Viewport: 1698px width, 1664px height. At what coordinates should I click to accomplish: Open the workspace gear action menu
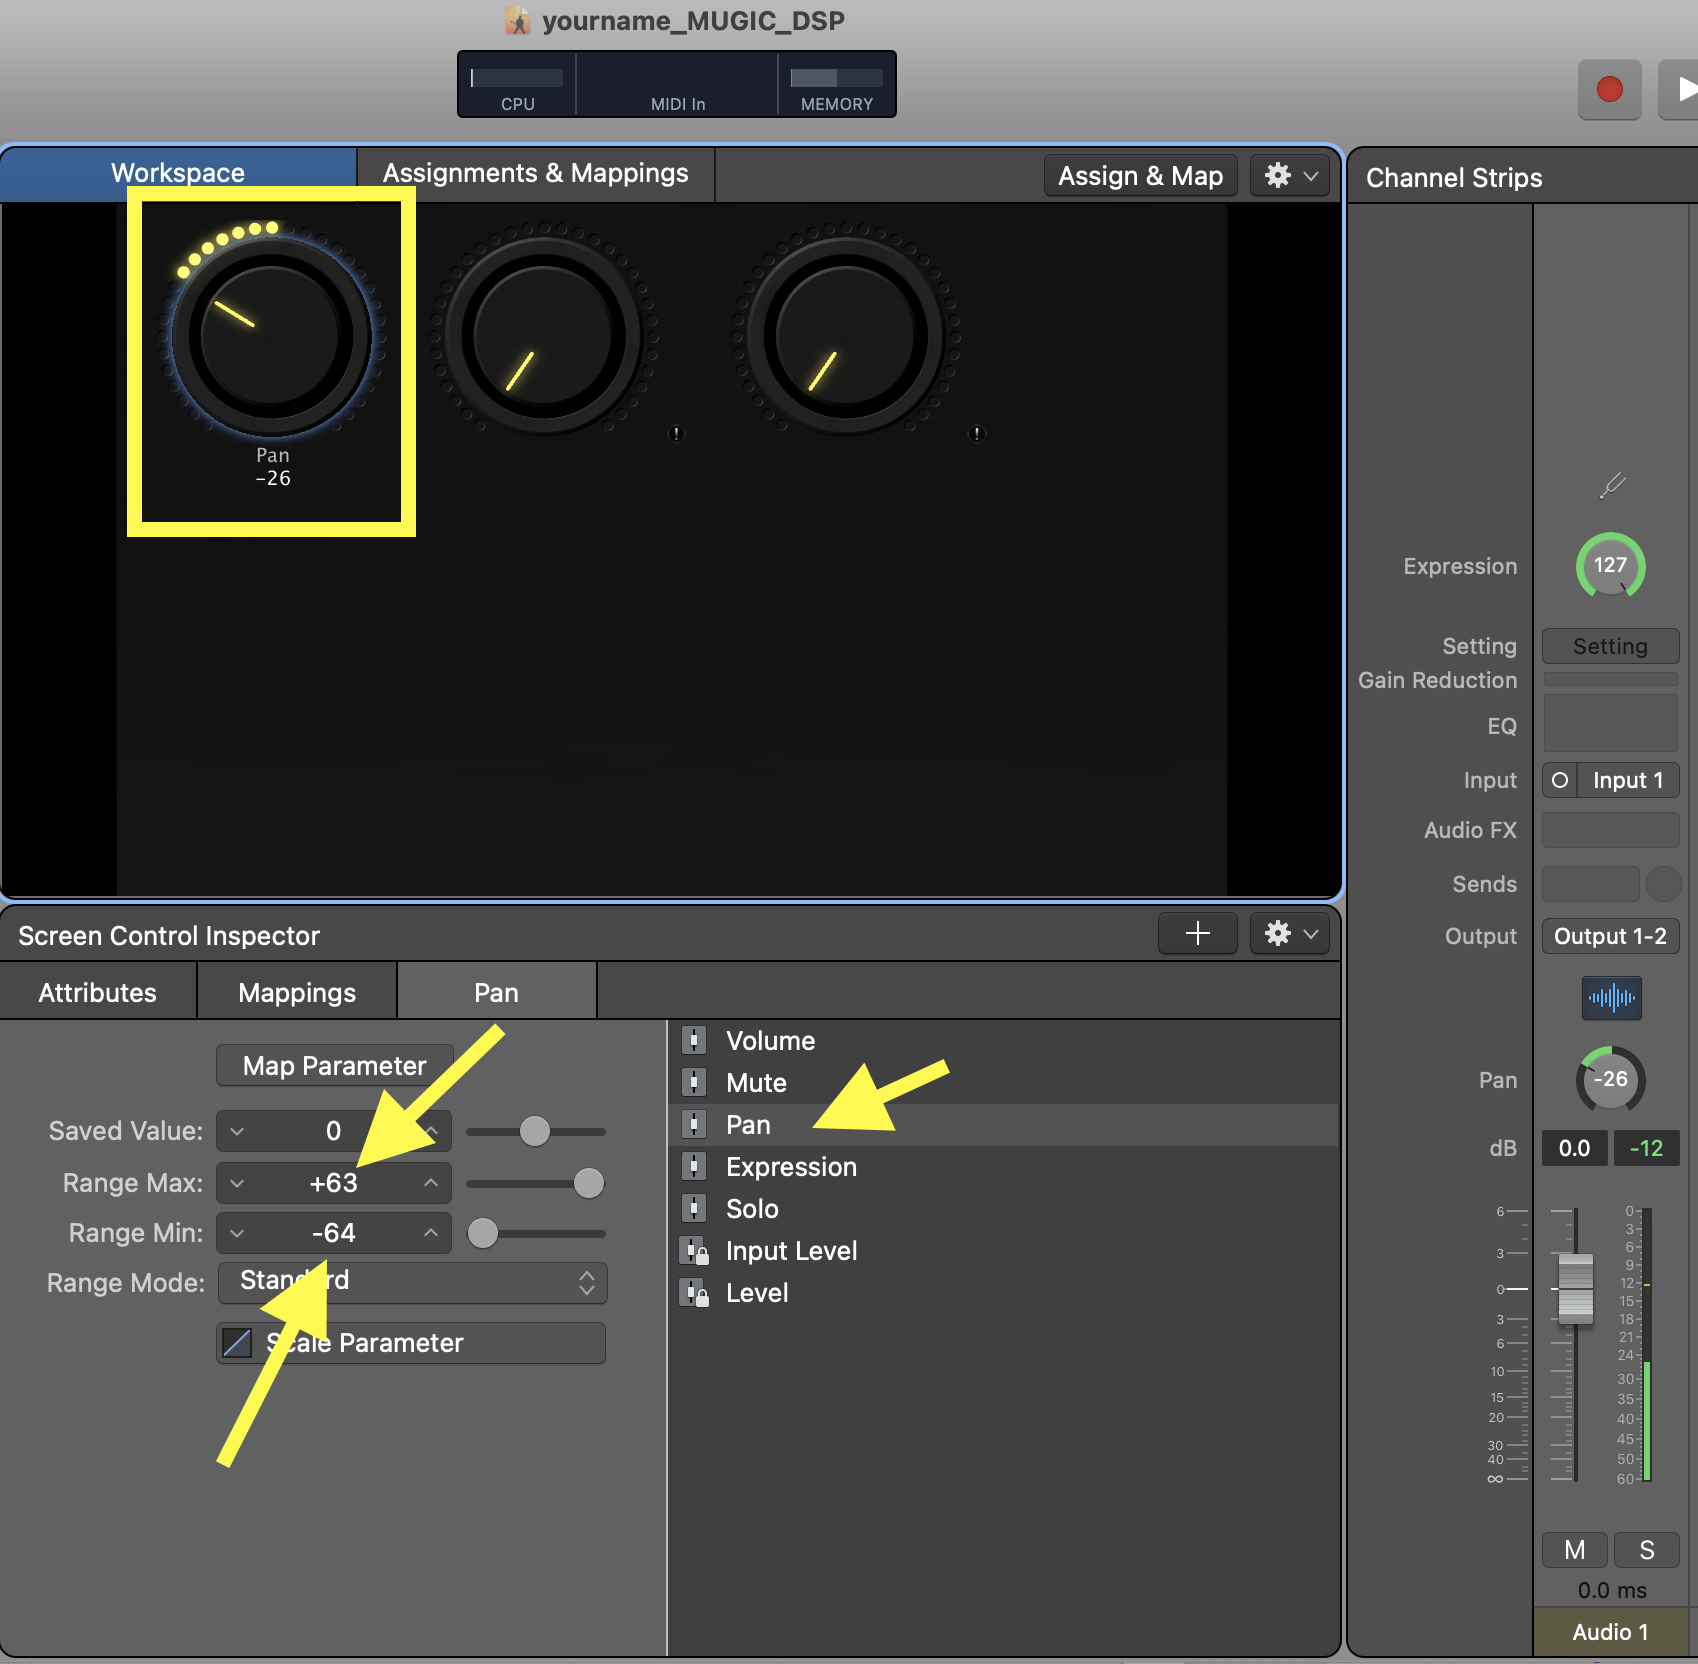coord(1289,176)
